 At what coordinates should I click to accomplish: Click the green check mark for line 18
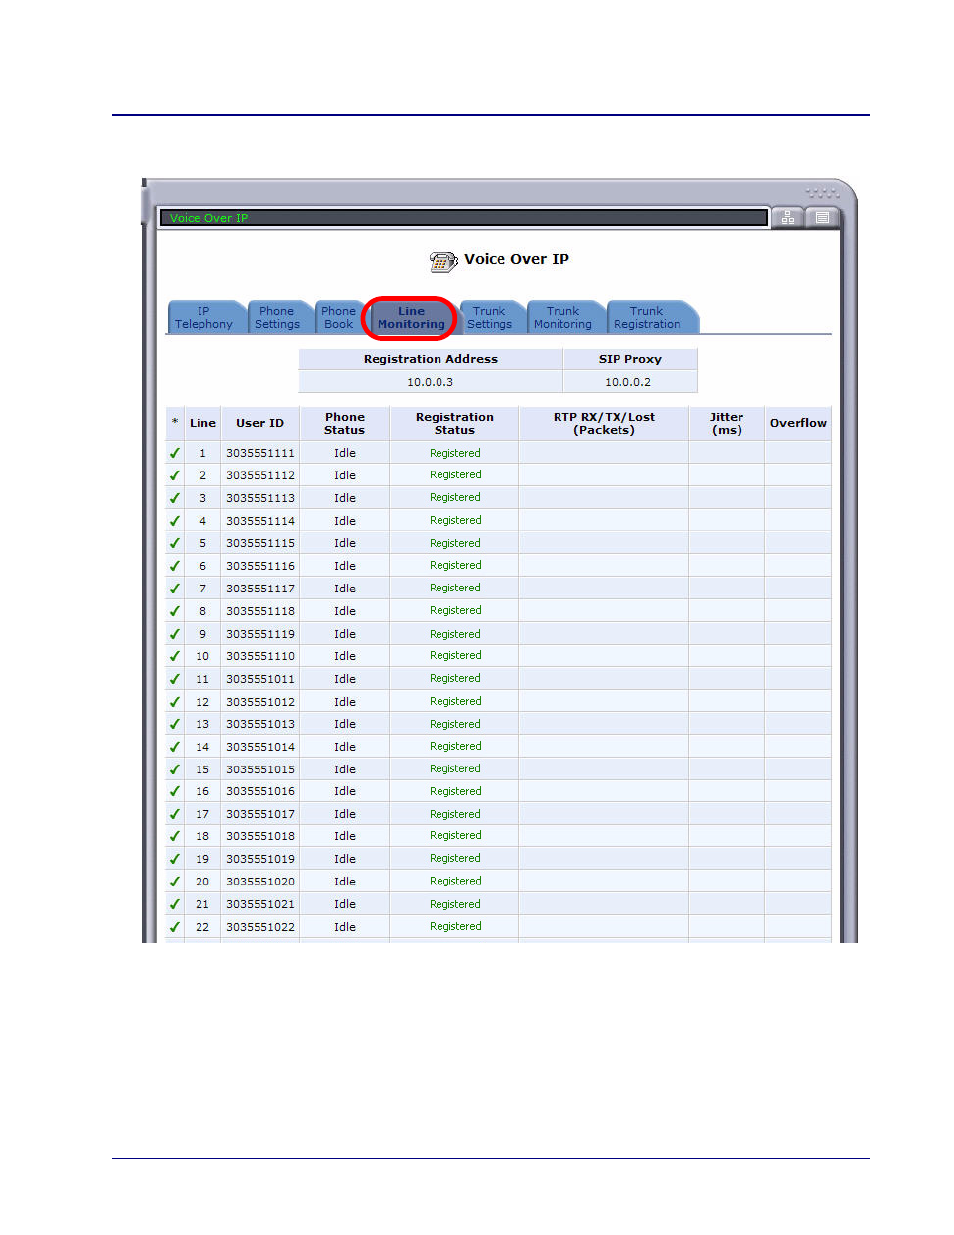pyautogui.click(x=175, y=836)
